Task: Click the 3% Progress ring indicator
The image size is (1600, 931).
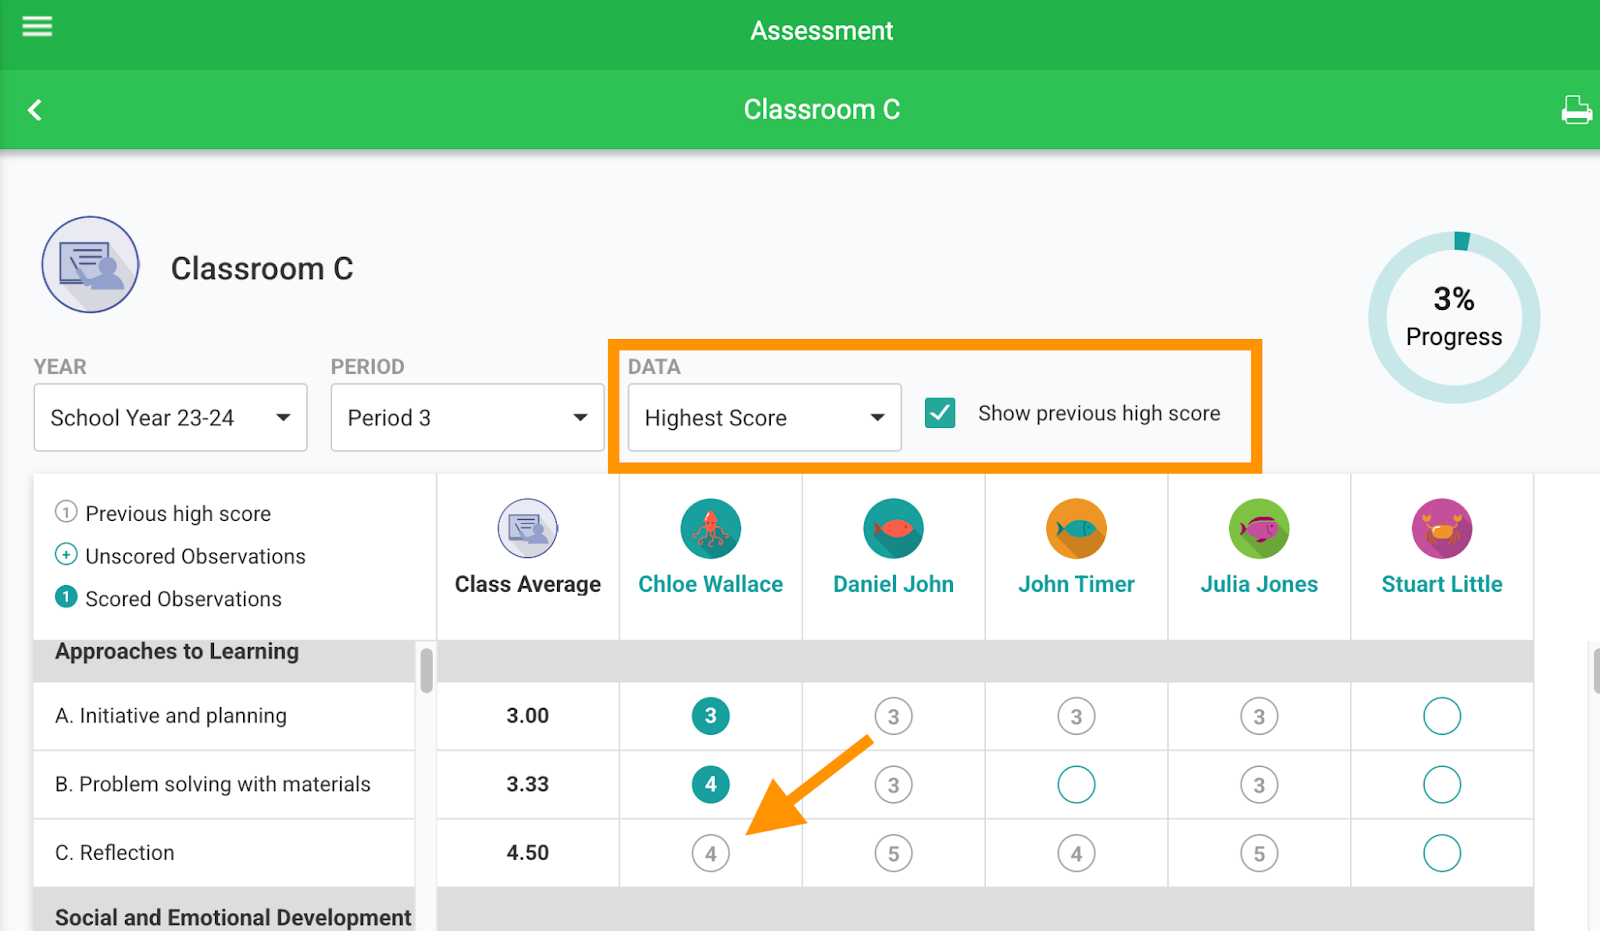Action: [x=1454, y=318]
